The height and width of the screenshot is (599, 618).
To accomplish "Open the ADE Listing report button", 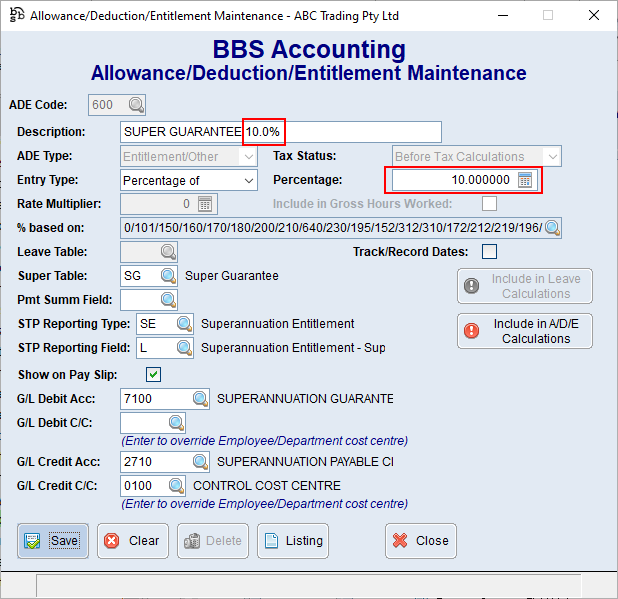I will click(x=293, y=541).
